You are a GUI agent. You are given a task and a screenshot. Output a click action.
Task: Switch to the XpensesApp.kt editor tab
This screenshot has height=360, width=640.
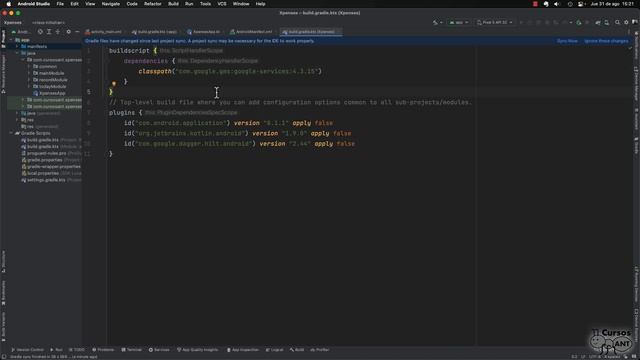click(x=204, y=32)
